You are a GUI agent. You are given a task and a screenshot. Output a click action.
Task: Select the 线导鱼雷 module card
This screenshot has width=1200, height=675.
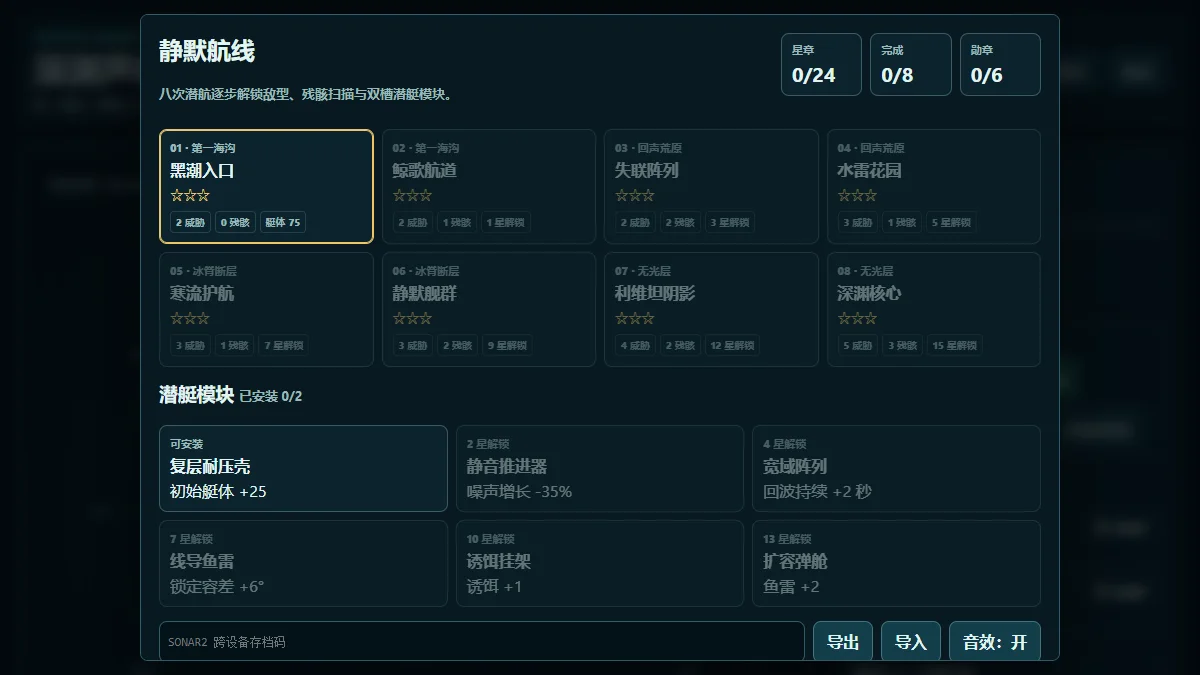tap(303, 563)
